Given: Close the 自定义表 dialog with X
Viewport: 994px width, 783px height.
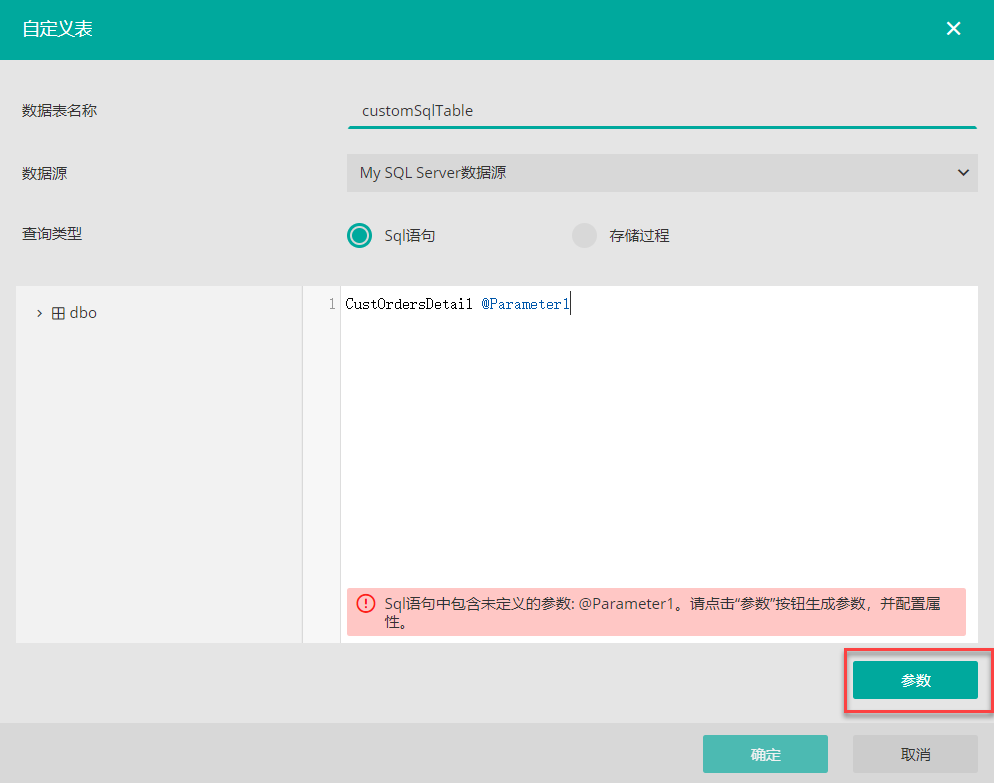Looking at the screenshot, I should (953, 29).
